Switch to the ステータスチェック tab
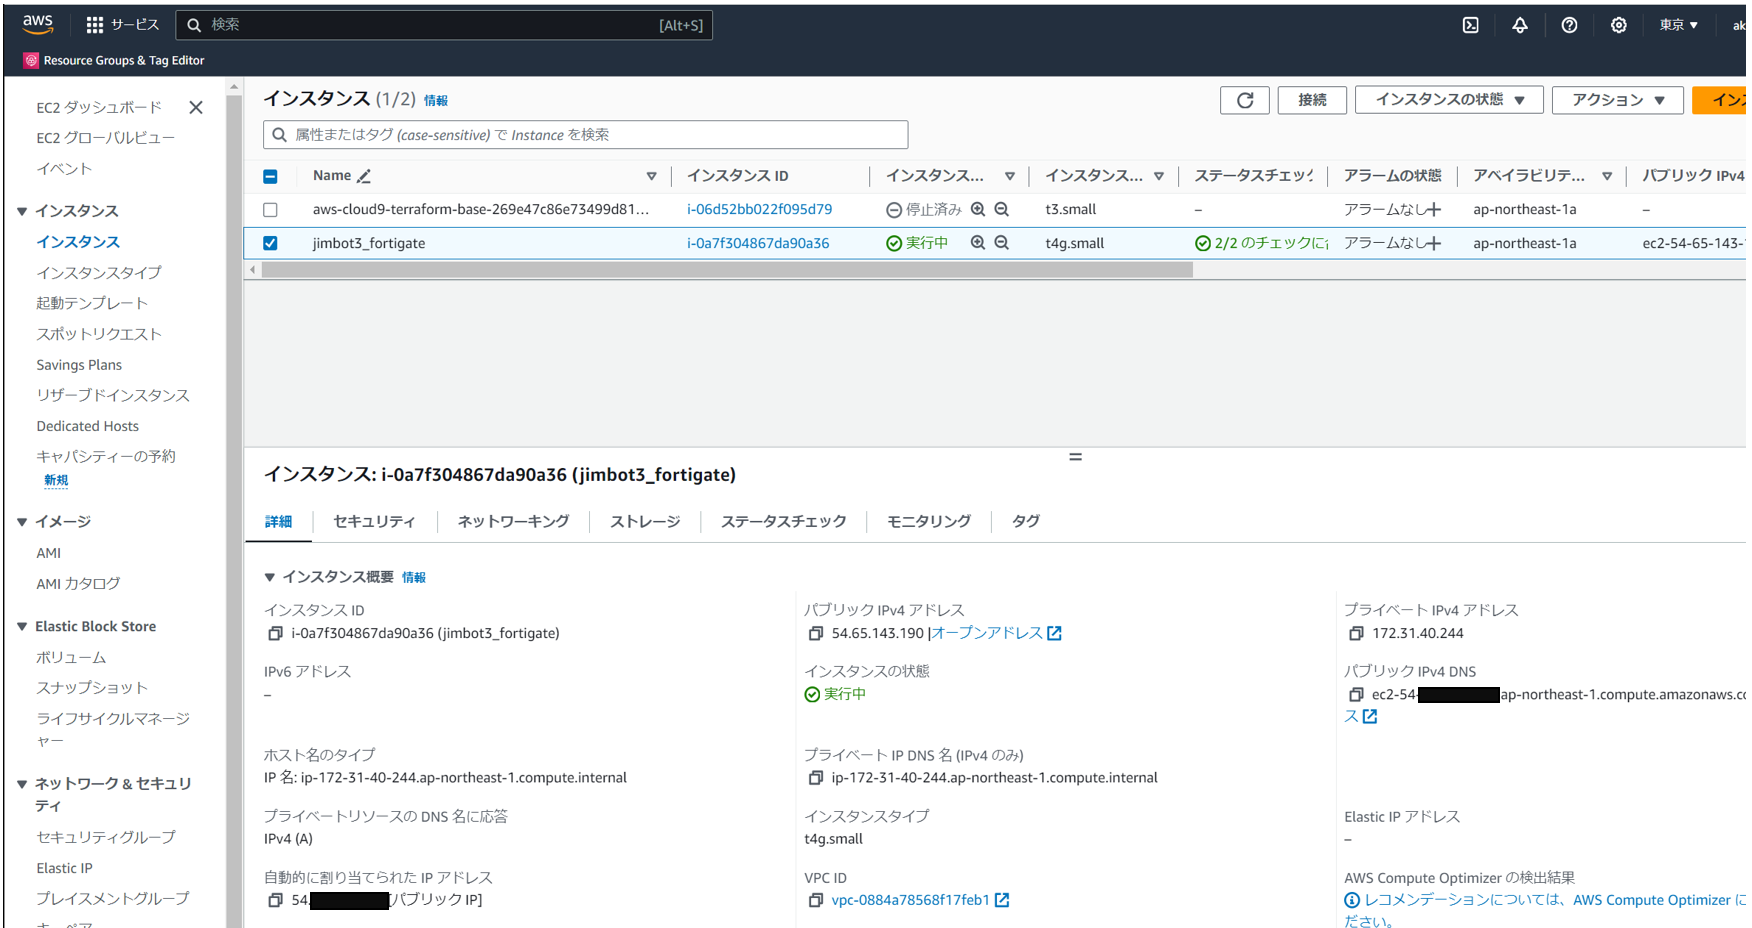 point(783,521)
